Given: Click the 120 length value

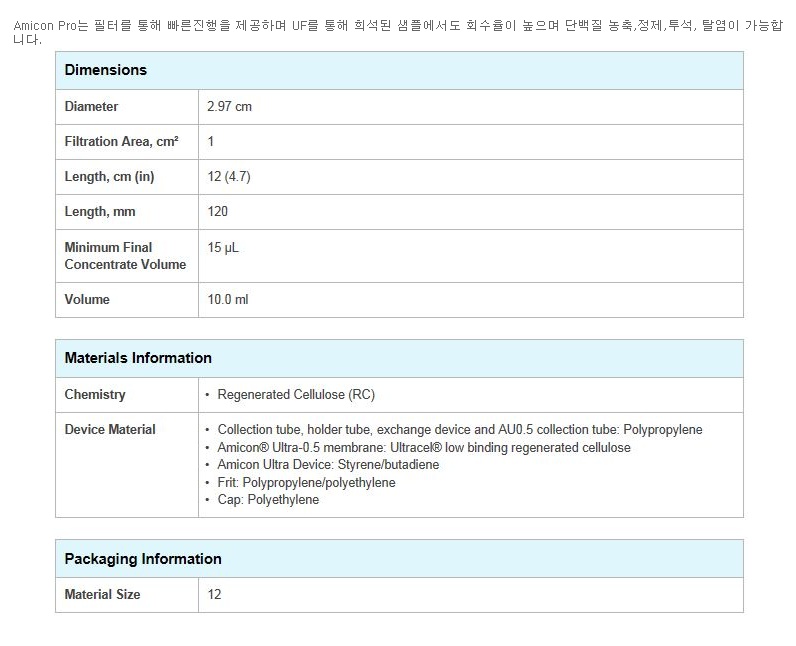Looking at the screenshot, I should [217, 212].
